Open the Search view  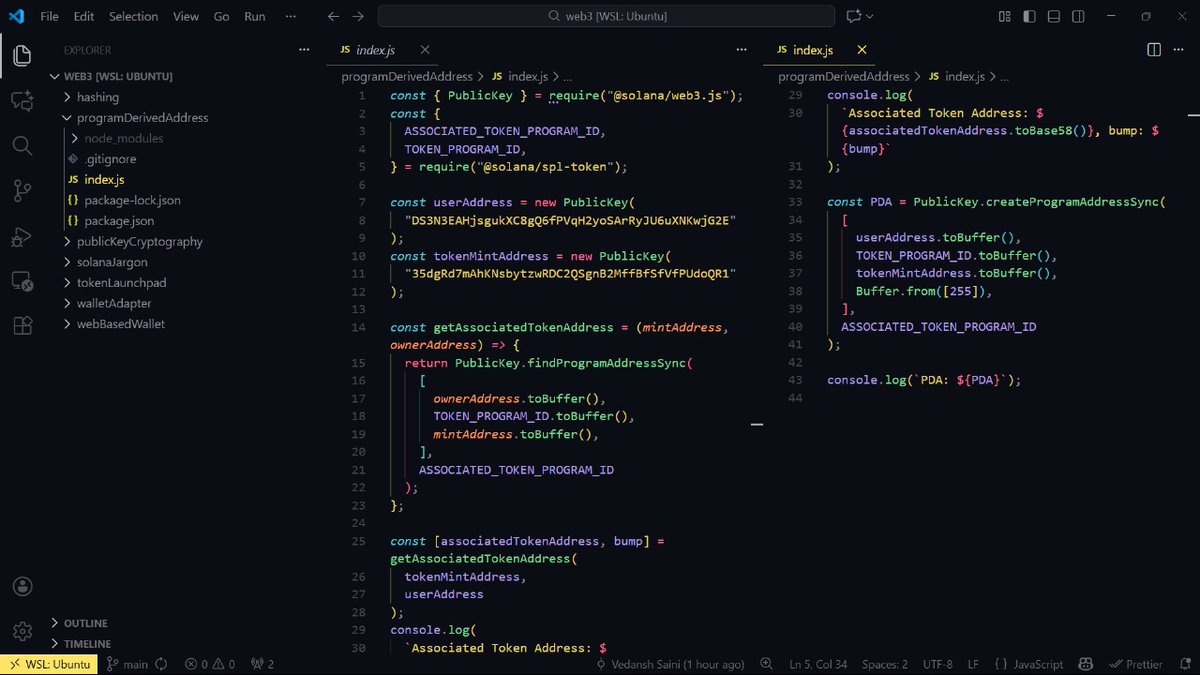21,145
